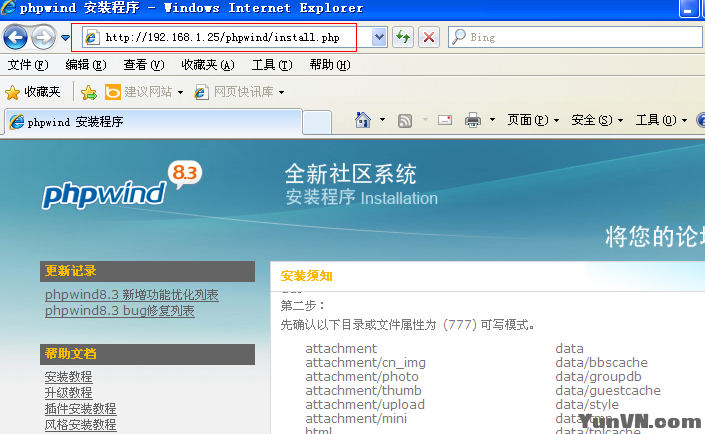Click the Print icon
This screenshot has height=434, width=705.
tap(473, 121)
